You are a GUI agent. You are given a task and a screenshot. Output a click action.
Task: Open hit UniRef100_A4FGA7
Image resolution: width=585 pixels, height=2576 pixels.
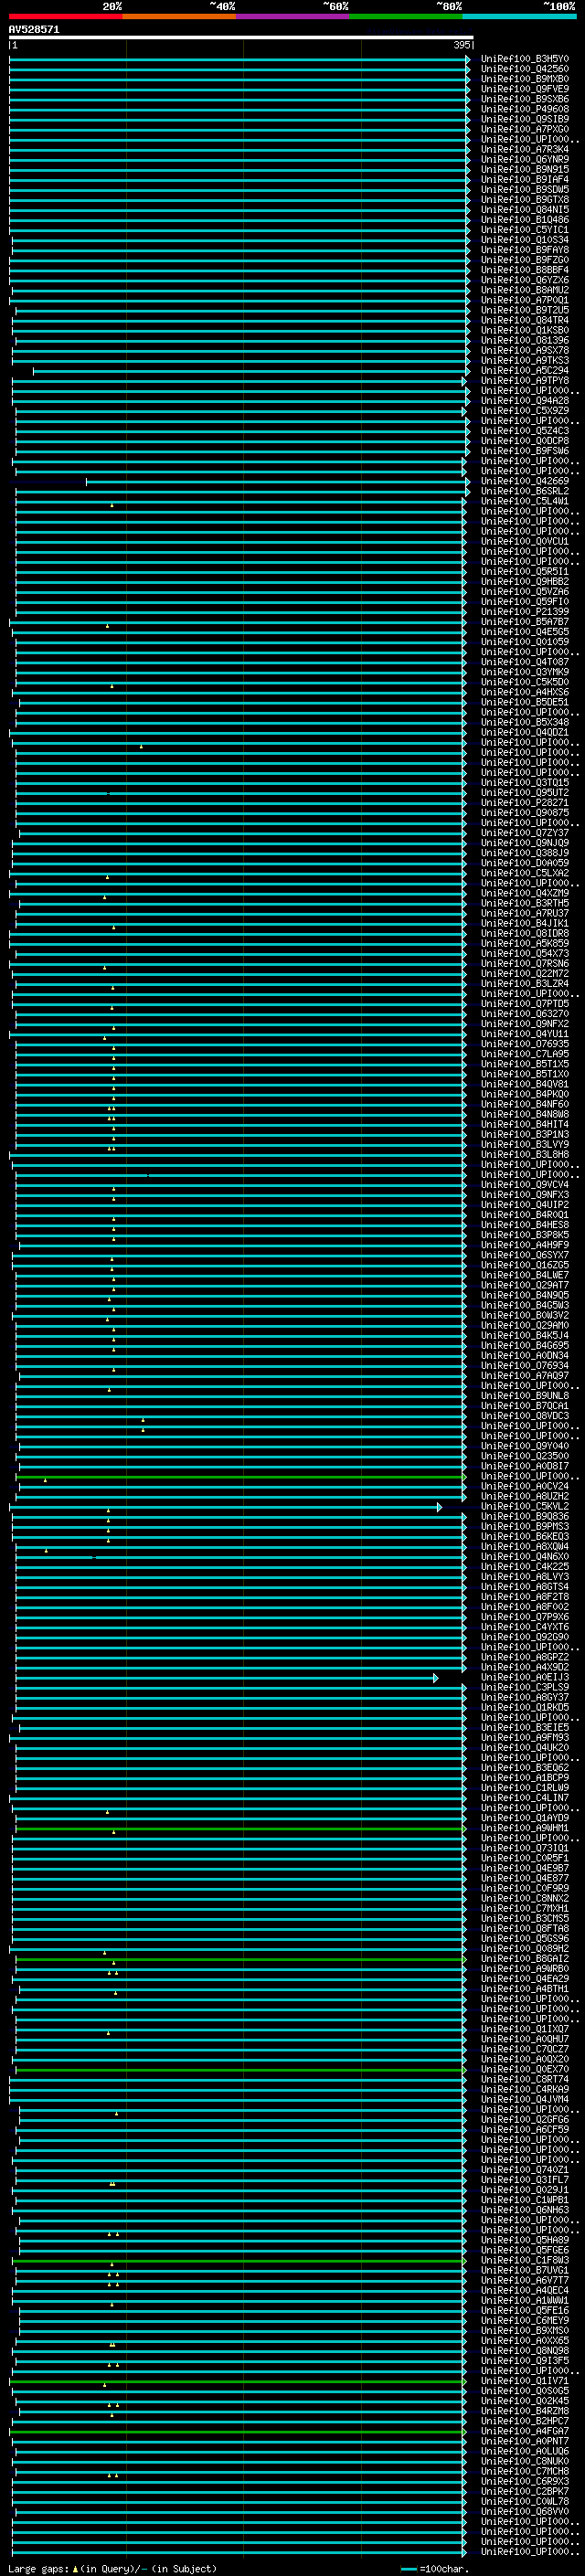[525, 2431]
